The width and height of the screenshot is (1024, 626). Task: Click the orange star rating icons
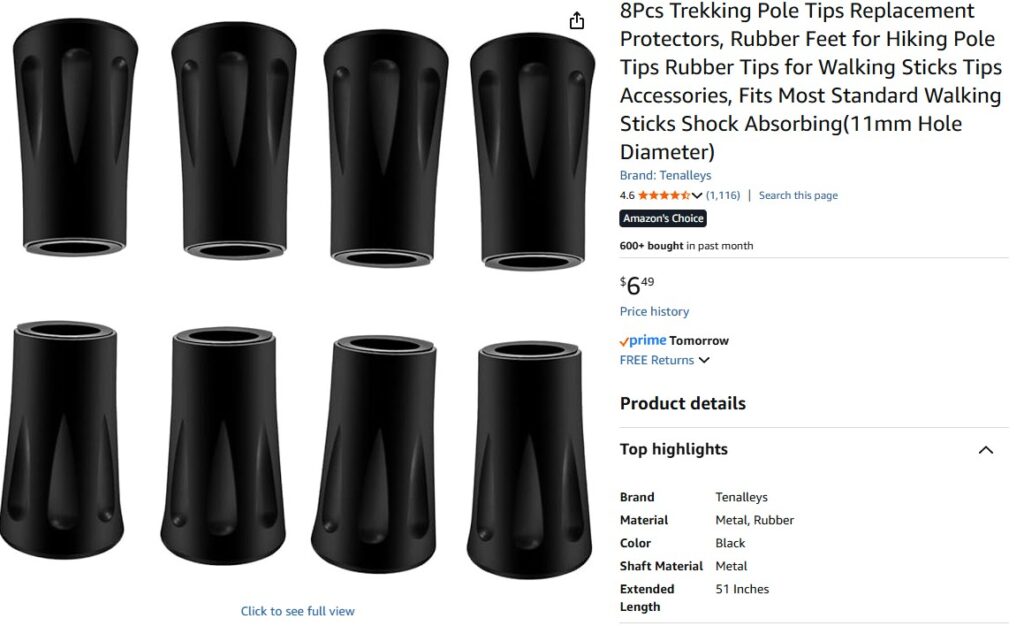point(664,195)
